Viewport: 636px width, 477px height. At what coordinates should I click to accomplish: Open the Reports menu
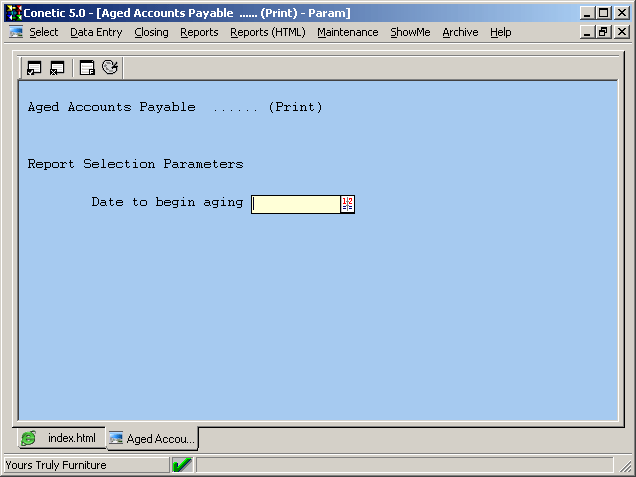click(x=199, y=32)
